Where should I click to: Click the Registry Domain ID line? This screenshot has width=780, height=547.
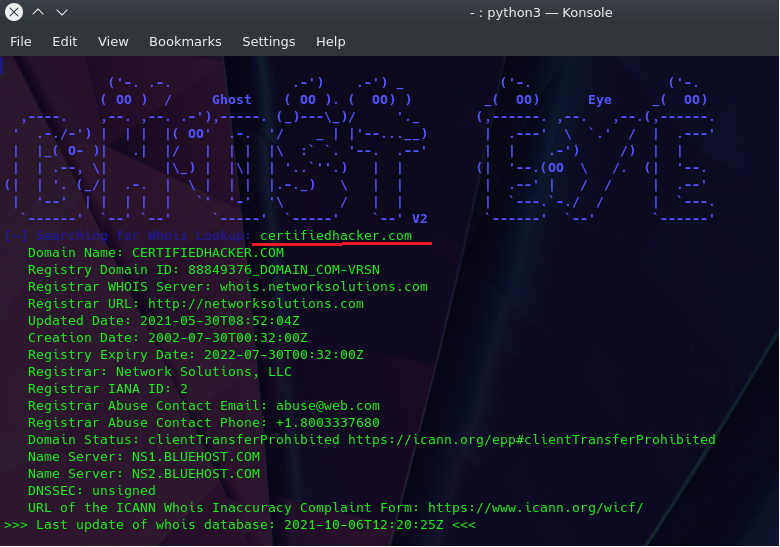tap(204, 270)
